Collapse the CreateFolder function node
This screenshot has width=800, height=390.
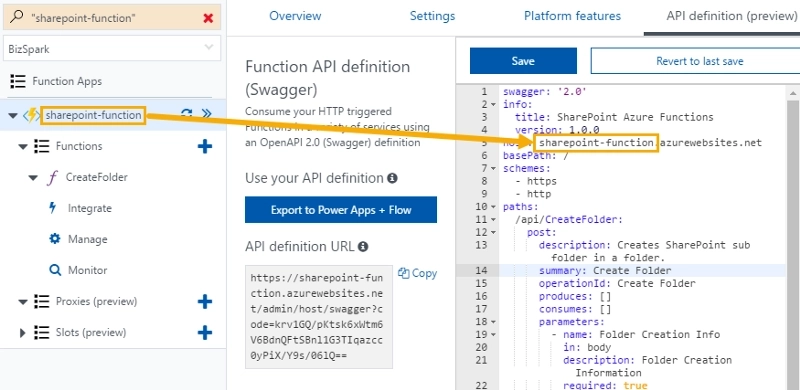tap(33, 178)
